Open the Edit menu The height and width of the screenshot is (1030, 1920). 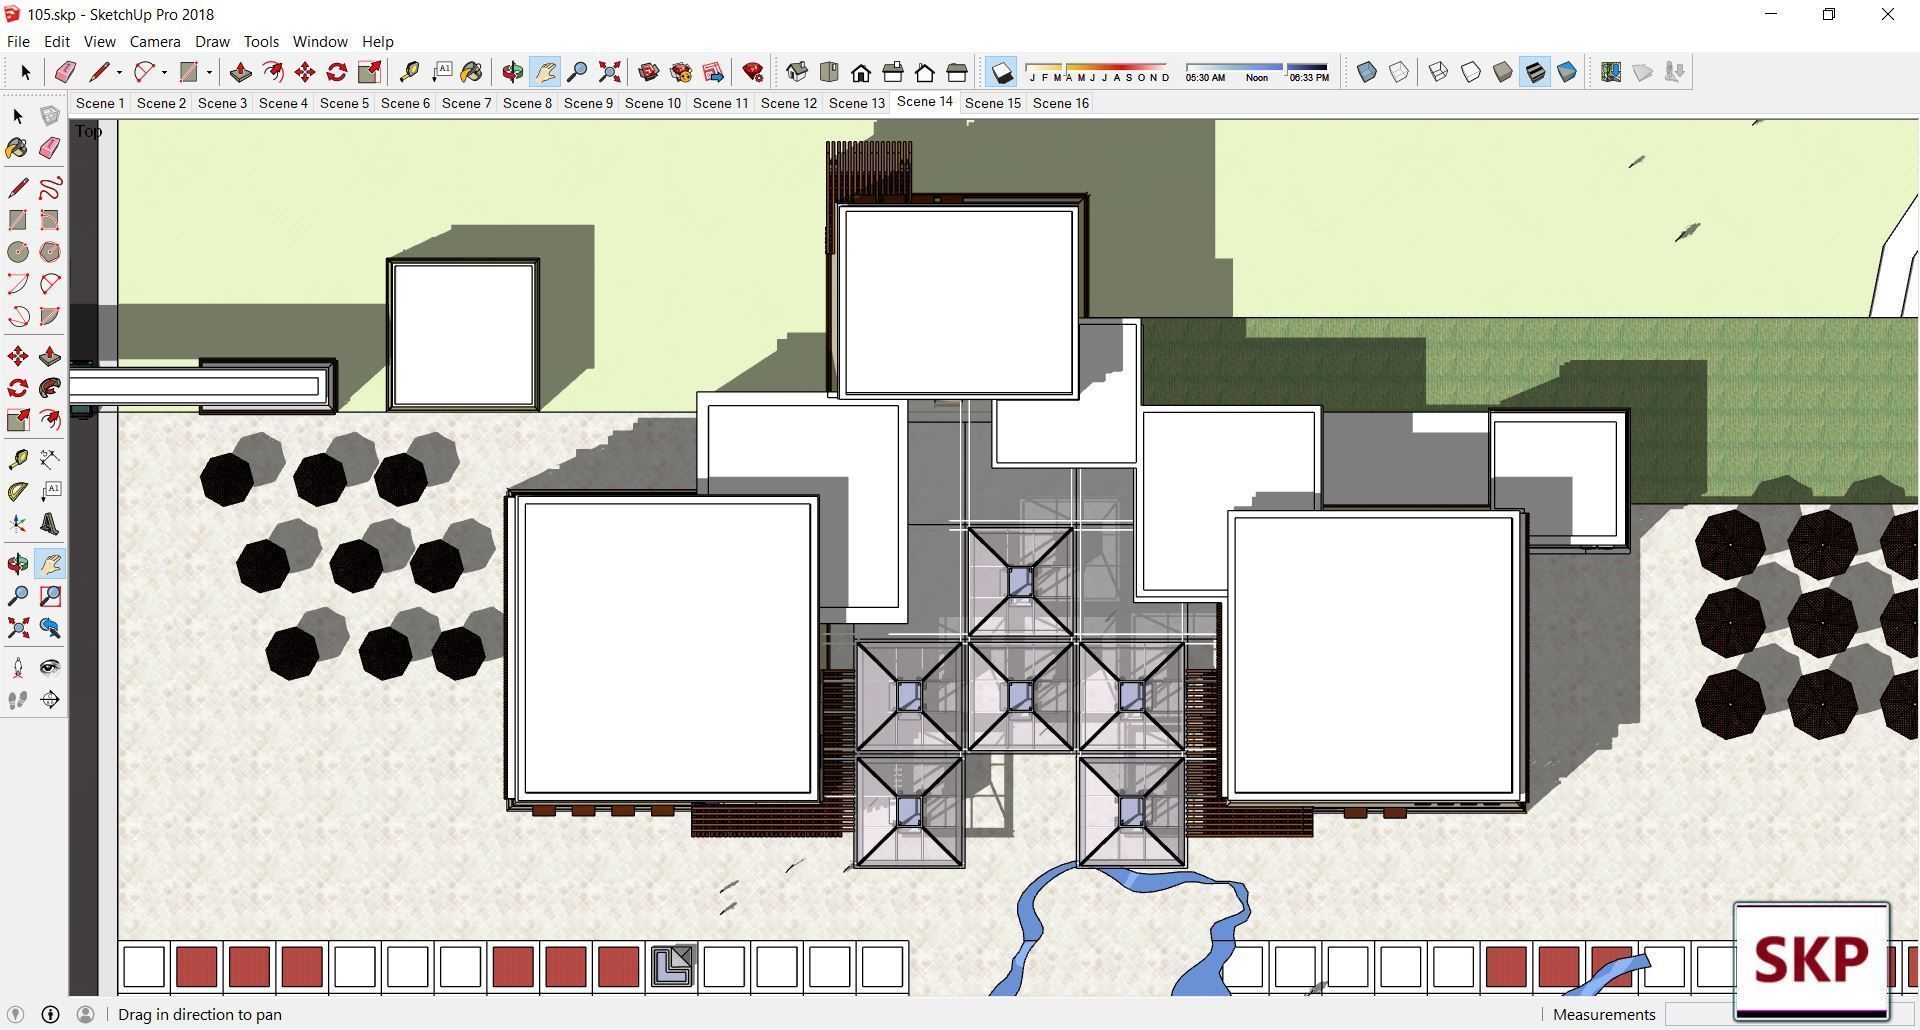[x=56, y=41]
